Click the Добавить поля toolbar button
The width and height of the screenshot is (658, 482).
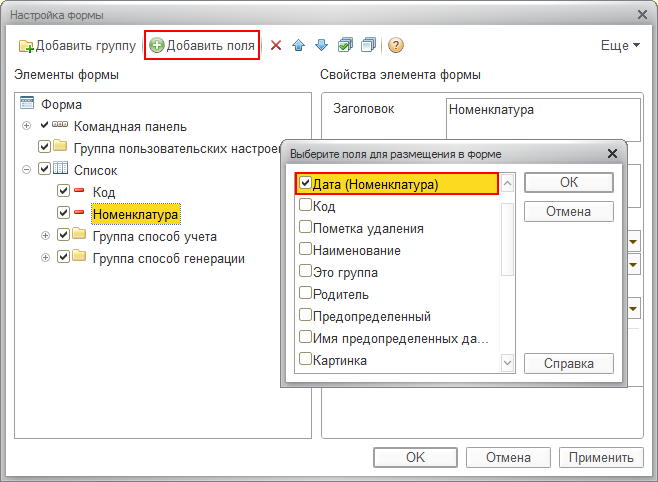pyautogui.click(x=202, y=45)
